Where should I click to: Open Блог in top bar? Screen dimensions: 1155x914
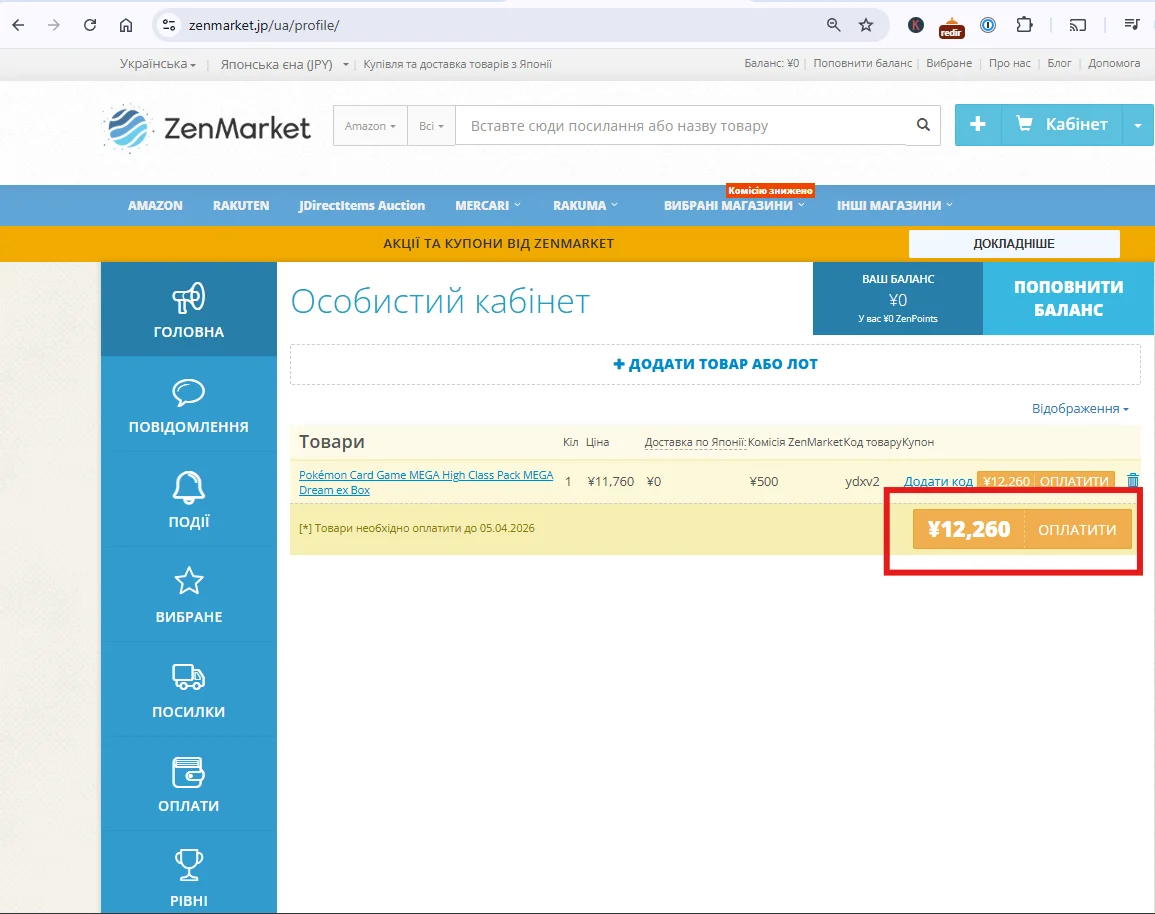[x=1059, y=63]
